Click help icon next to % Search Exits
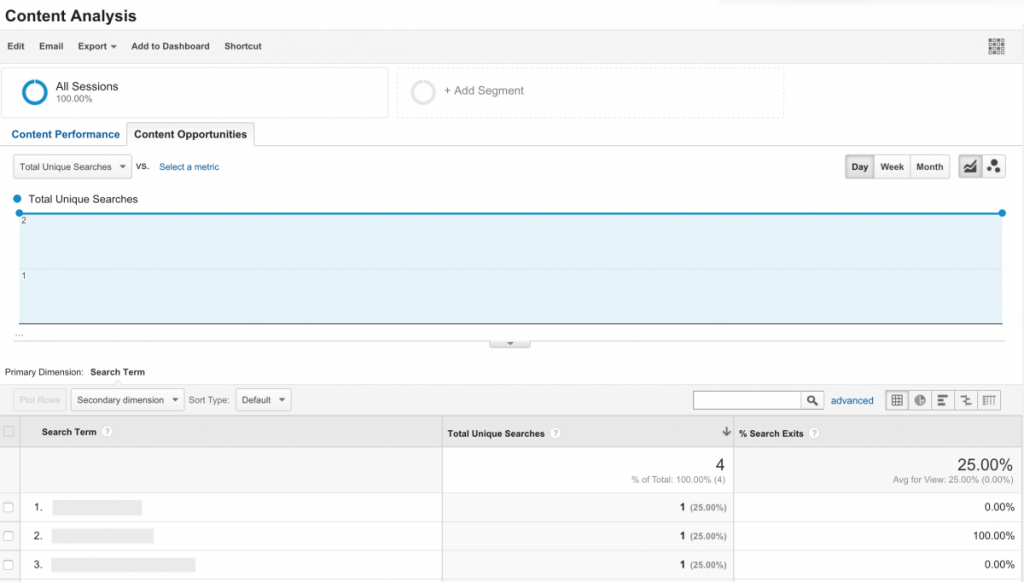 pyautogui.click(x=814, y=433)
